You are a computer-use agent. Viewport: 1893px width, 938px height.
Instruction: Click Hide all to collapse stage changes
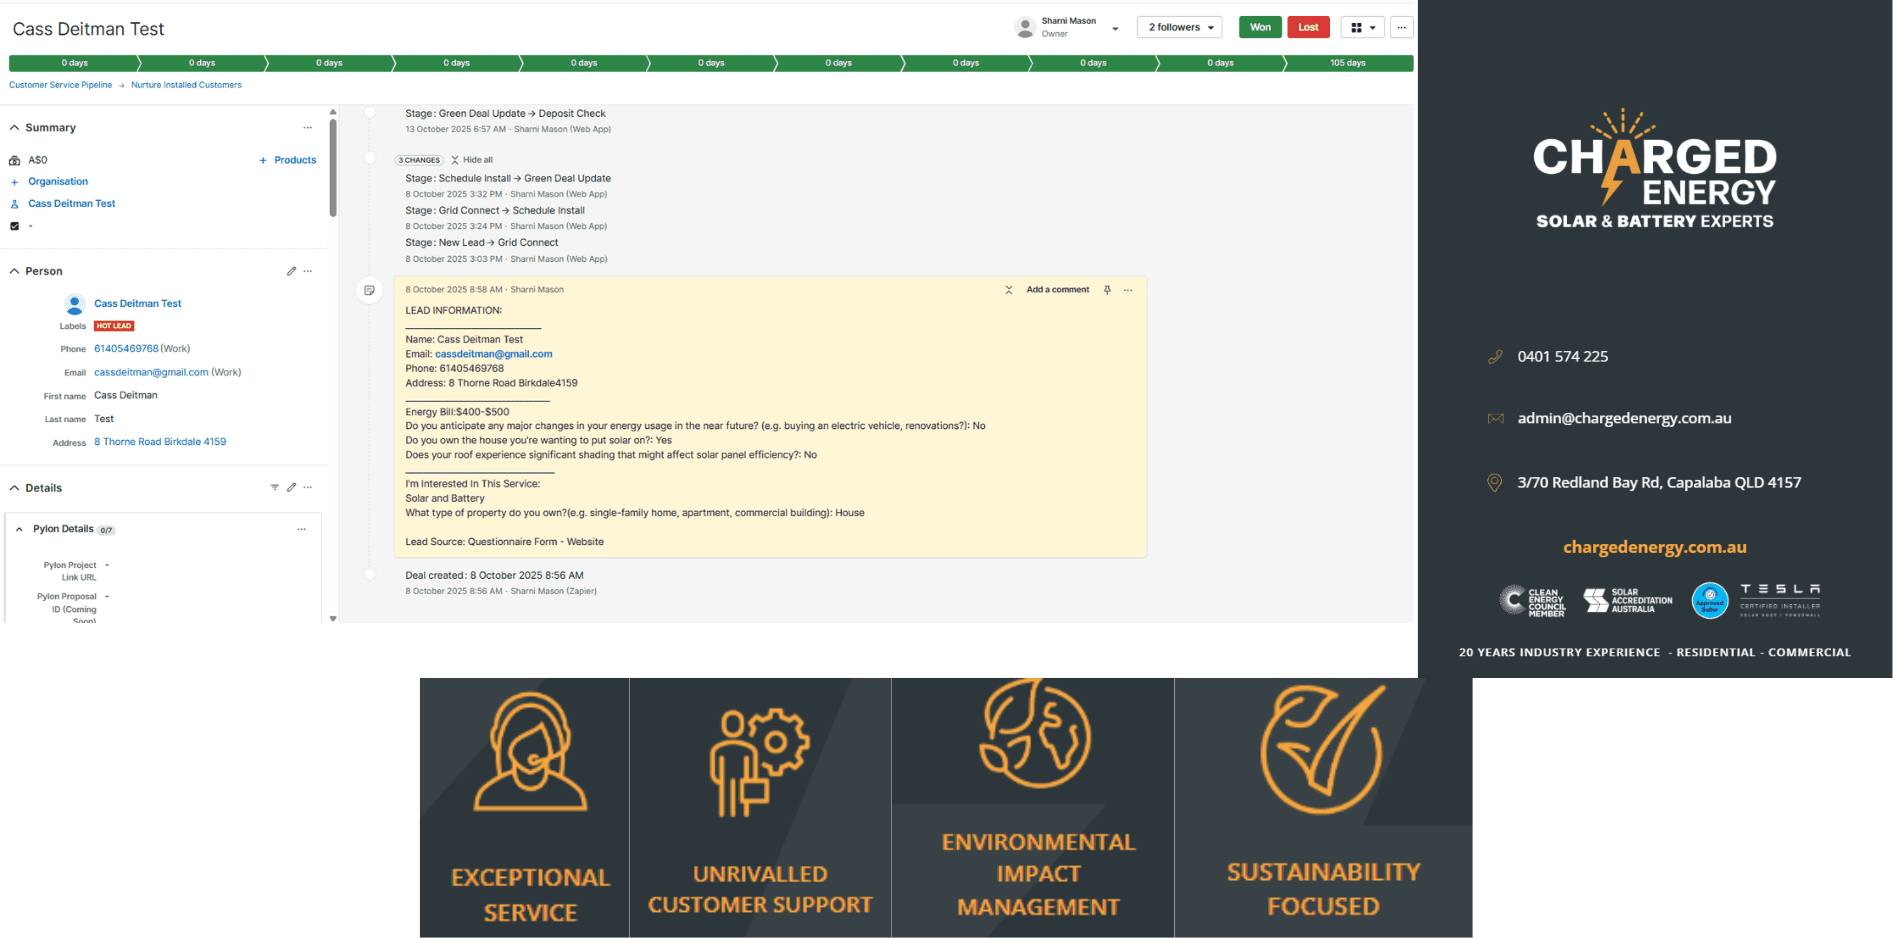[472, 160]
